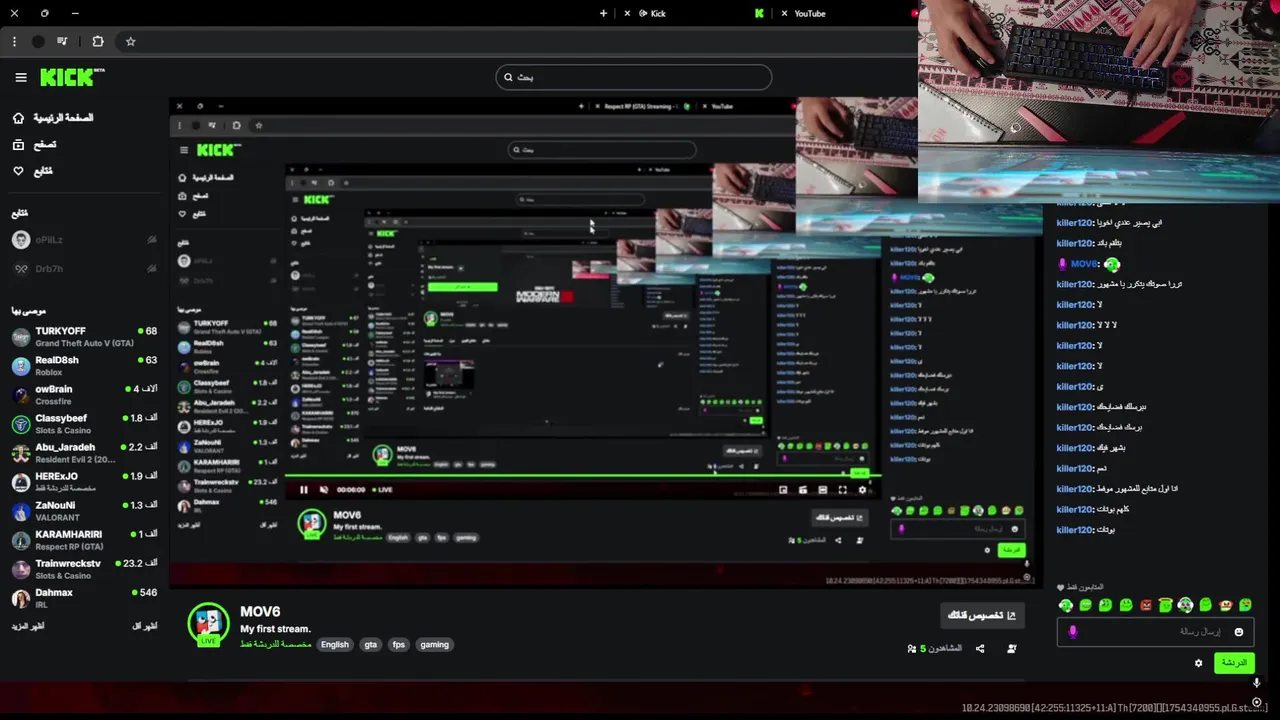
Task: Pause the stream in the video player
Action: [x=304, y=490]
